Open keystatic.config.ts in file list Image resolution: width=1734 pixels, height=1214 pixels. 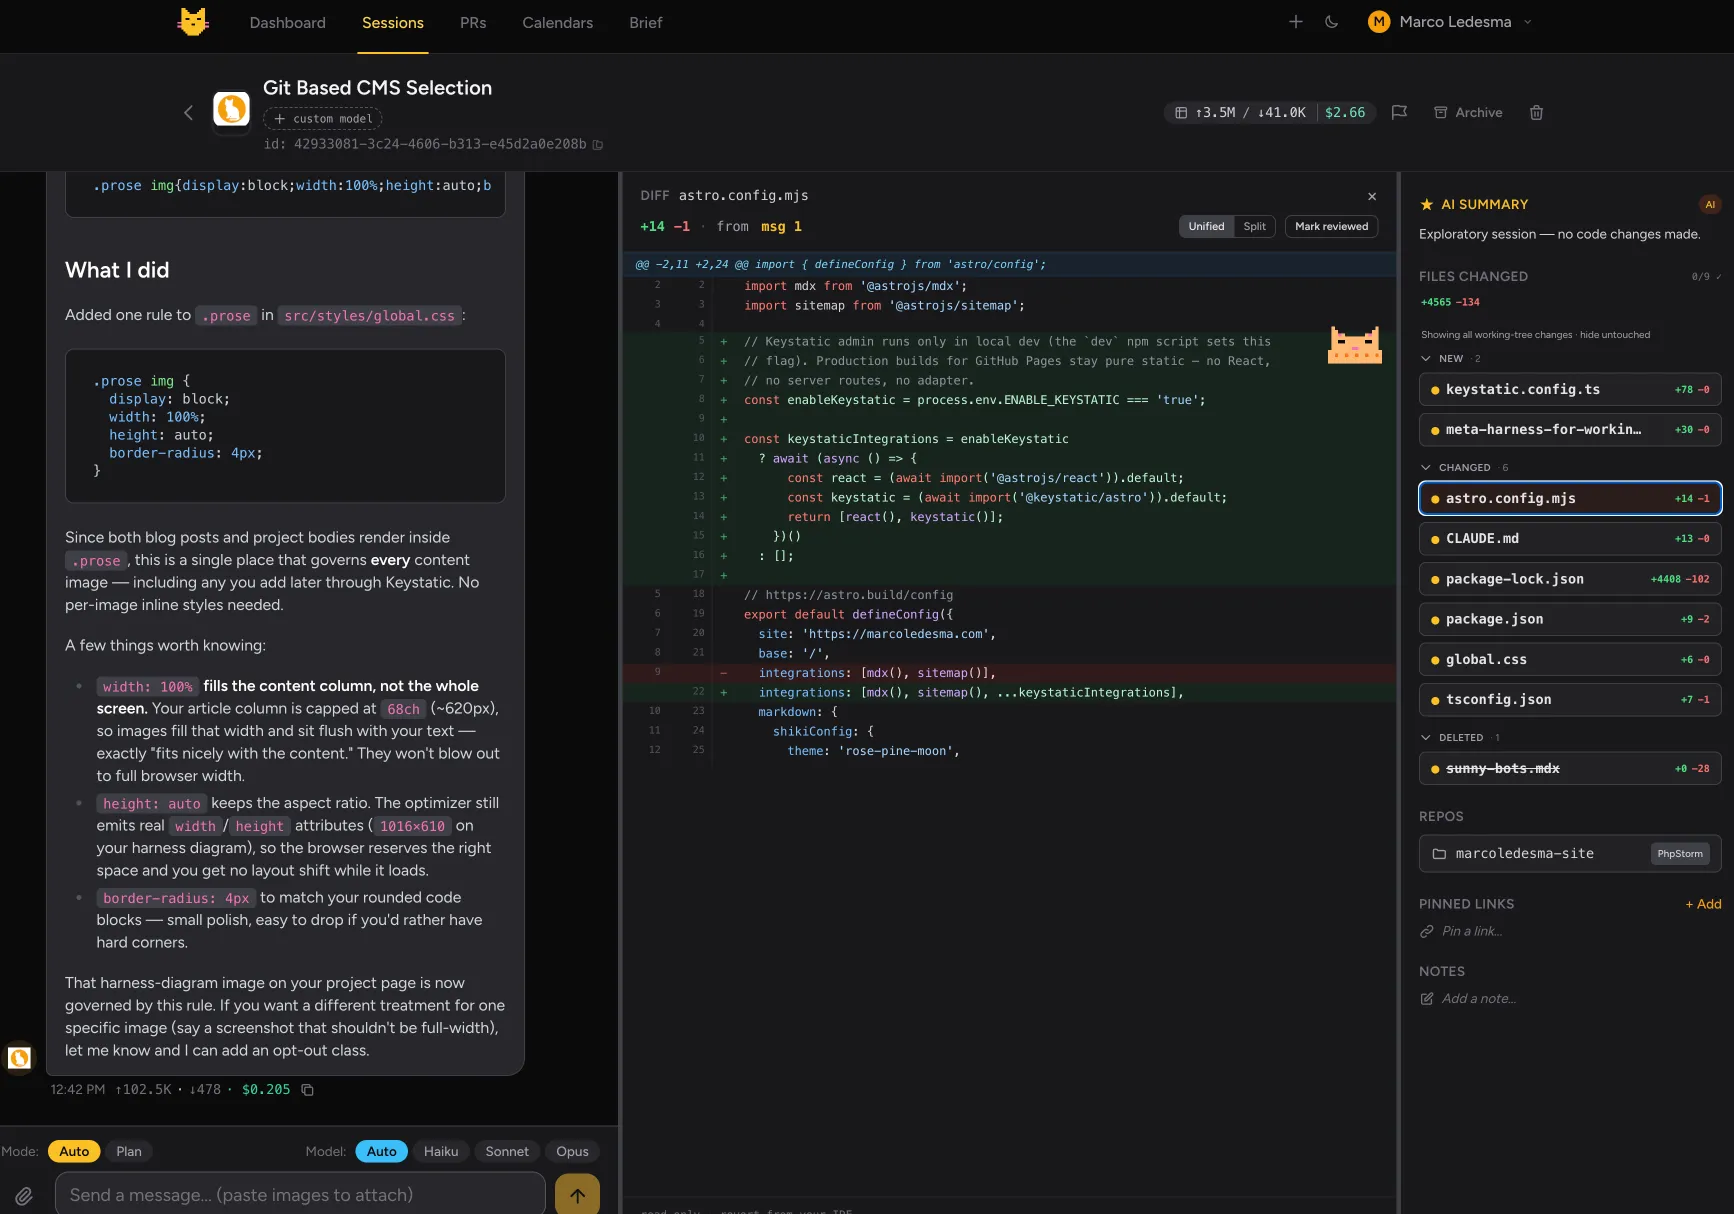click(x=1570, y=390)
